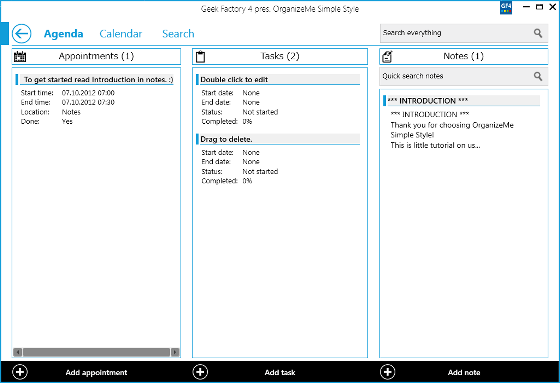Click the Done value 'Yes'
560x383 pixels.
coord(67,122)
